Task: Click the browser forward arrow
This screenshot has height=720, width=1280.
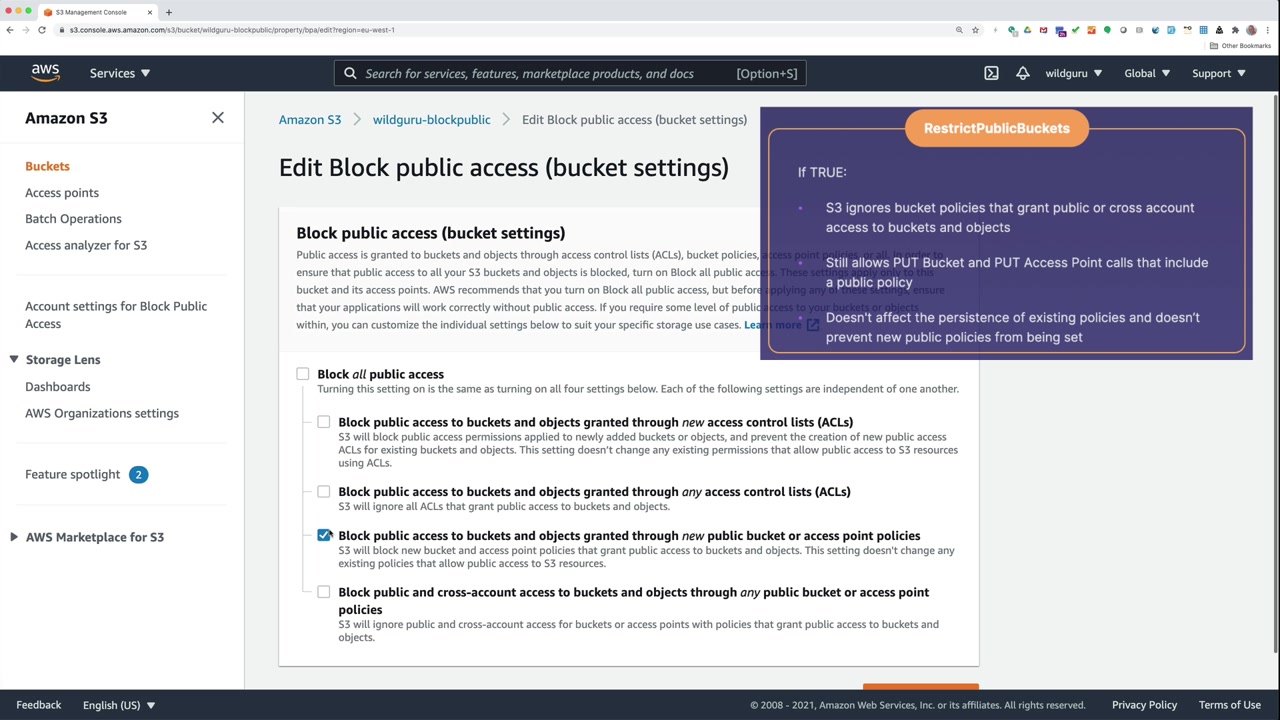Action: tap(26, 30)
